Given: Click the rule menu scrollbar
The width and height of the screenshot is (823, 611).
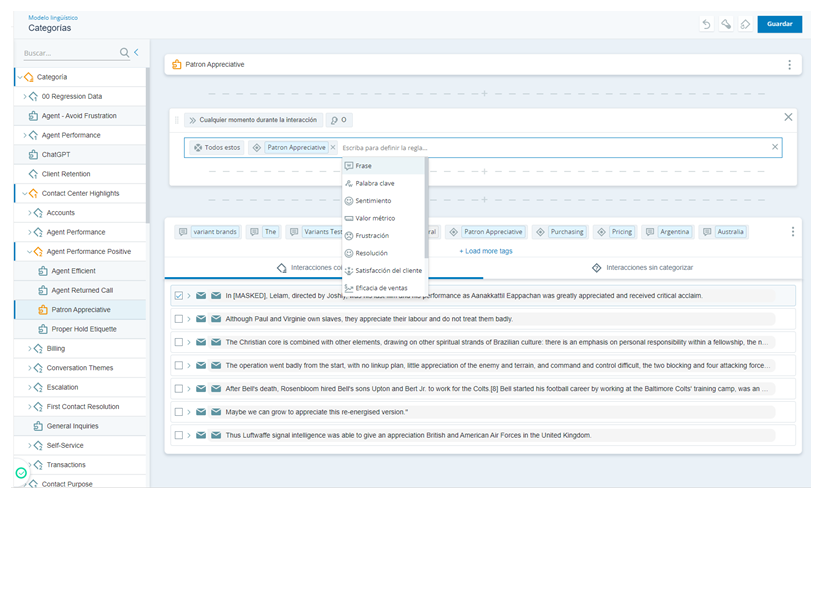Looking at the screenshot, I should click(426, 208).
